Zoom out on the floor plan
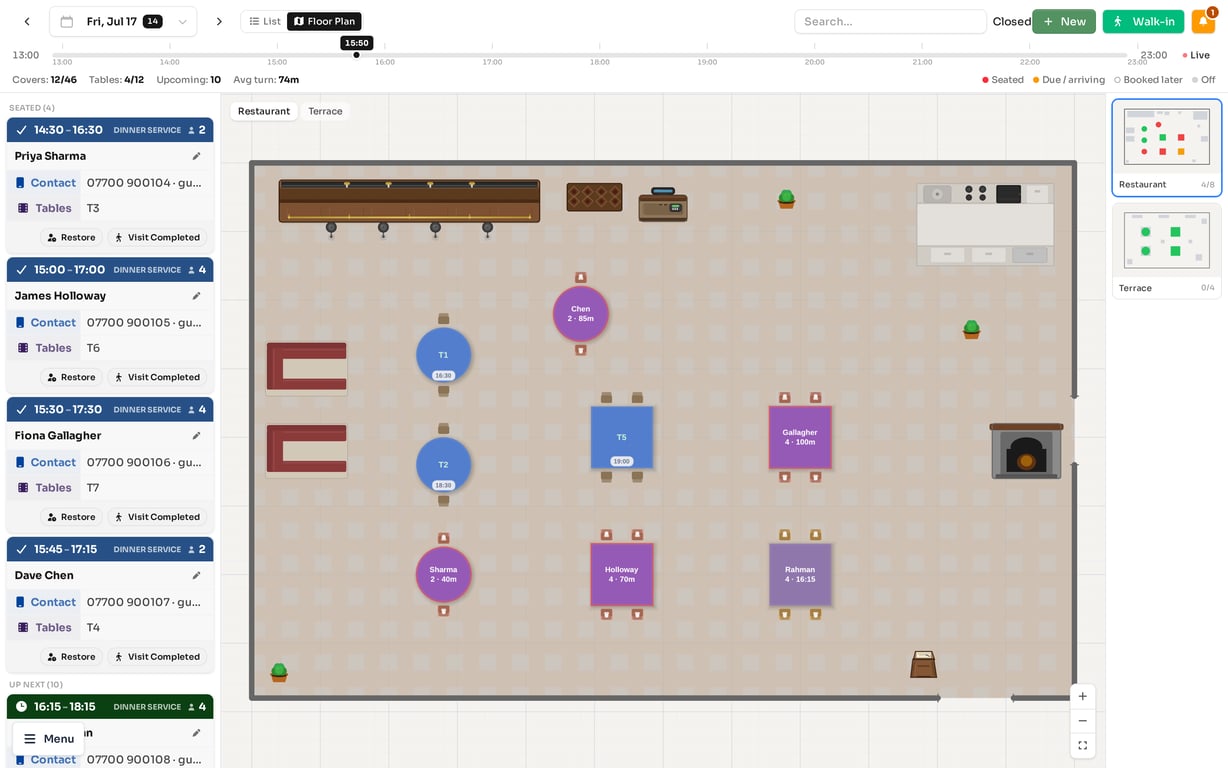The width and height of the screenshot is (1228, 768). pos(1082,721)
